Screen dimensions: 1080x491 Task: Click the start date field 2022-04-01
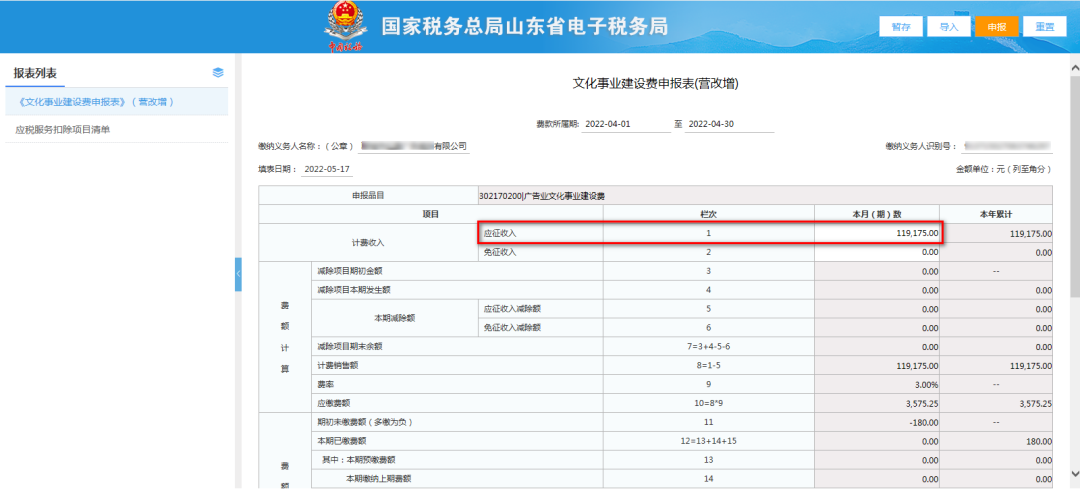tap(625, 125)
